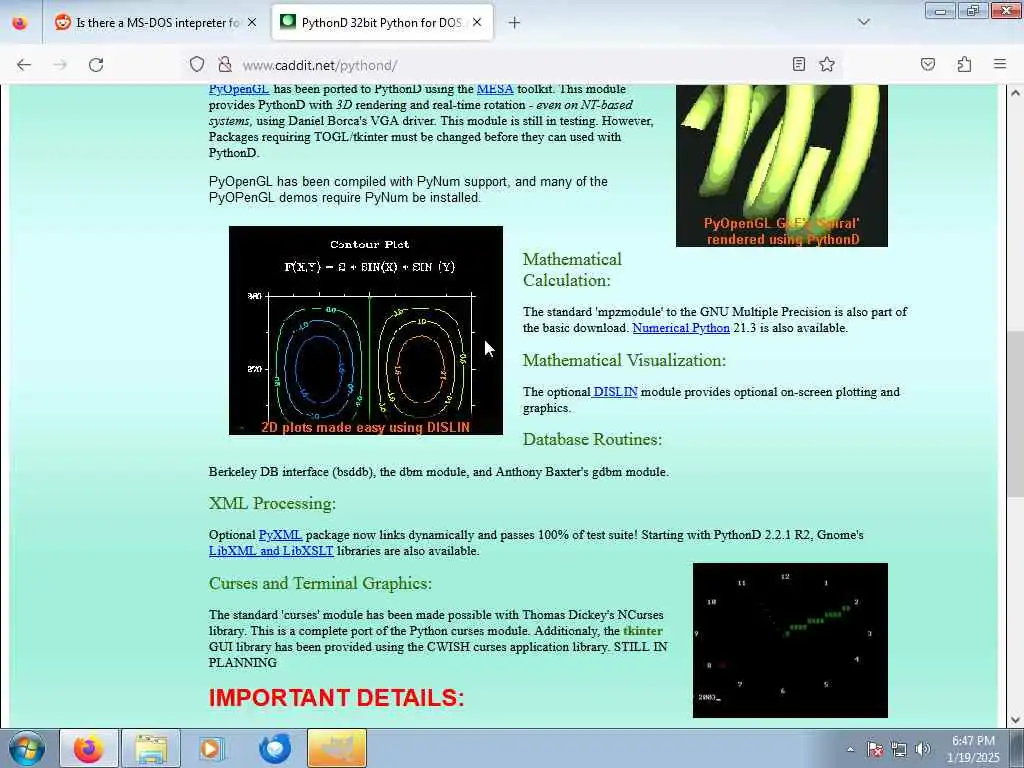This screenshot has width=1024, height=768.
Task: Click the insecure connection padlock icon
Action: pos(225,64)
